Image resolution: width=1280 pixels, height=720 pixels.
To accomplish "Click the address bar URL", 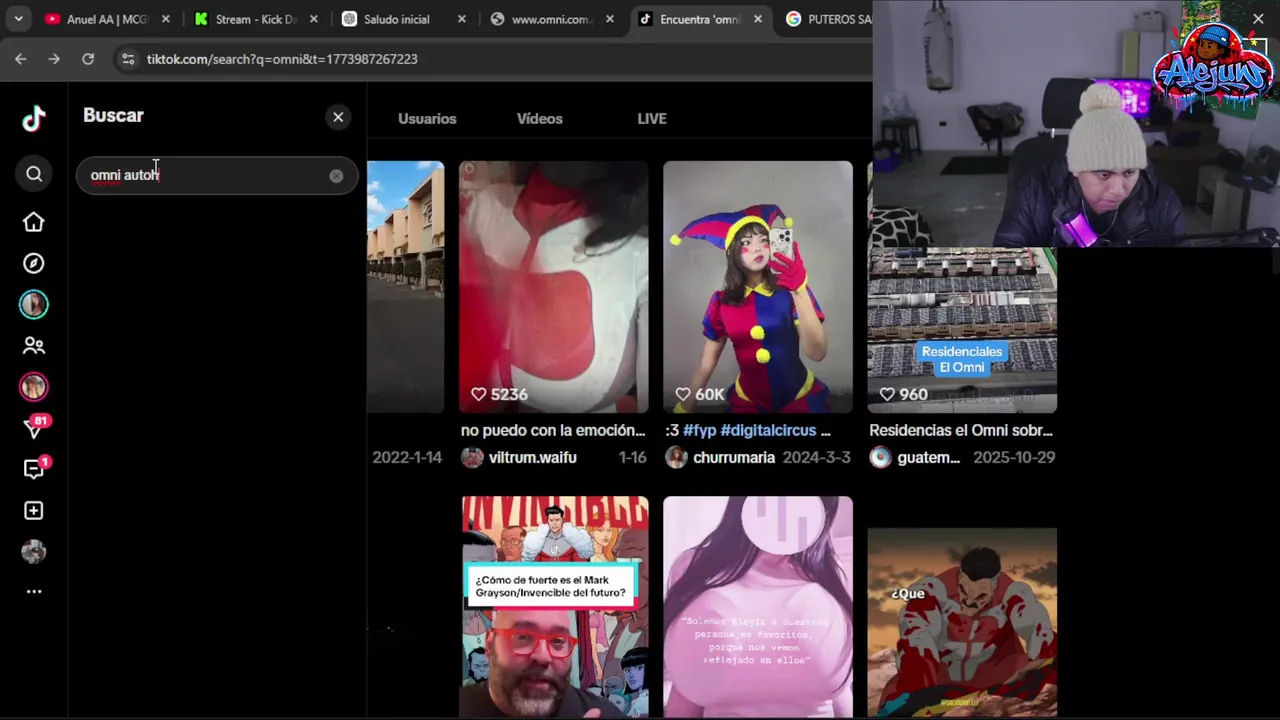I will point(282,59).
